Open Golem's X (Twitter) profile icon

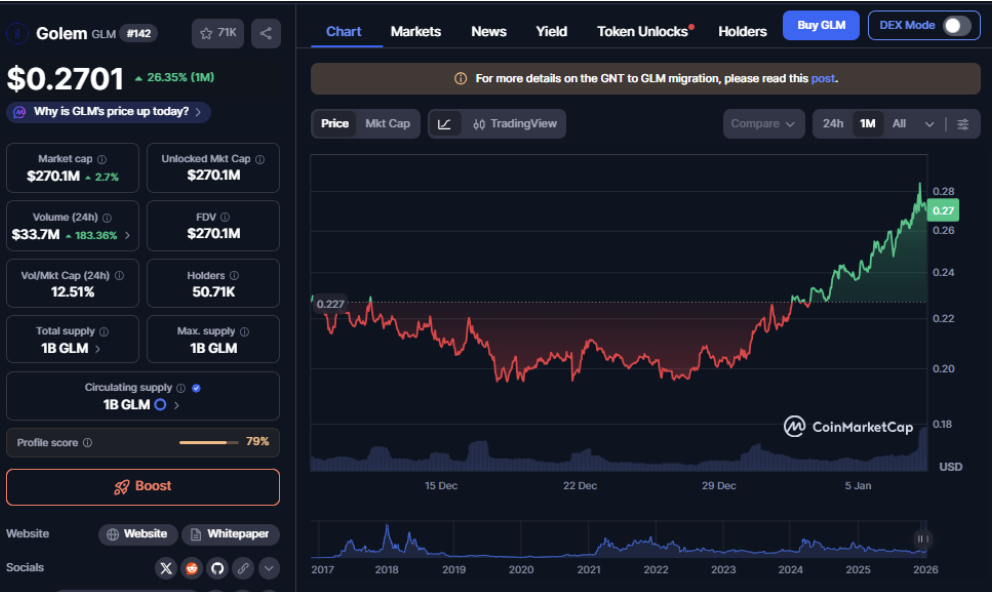tap(166, 568)
